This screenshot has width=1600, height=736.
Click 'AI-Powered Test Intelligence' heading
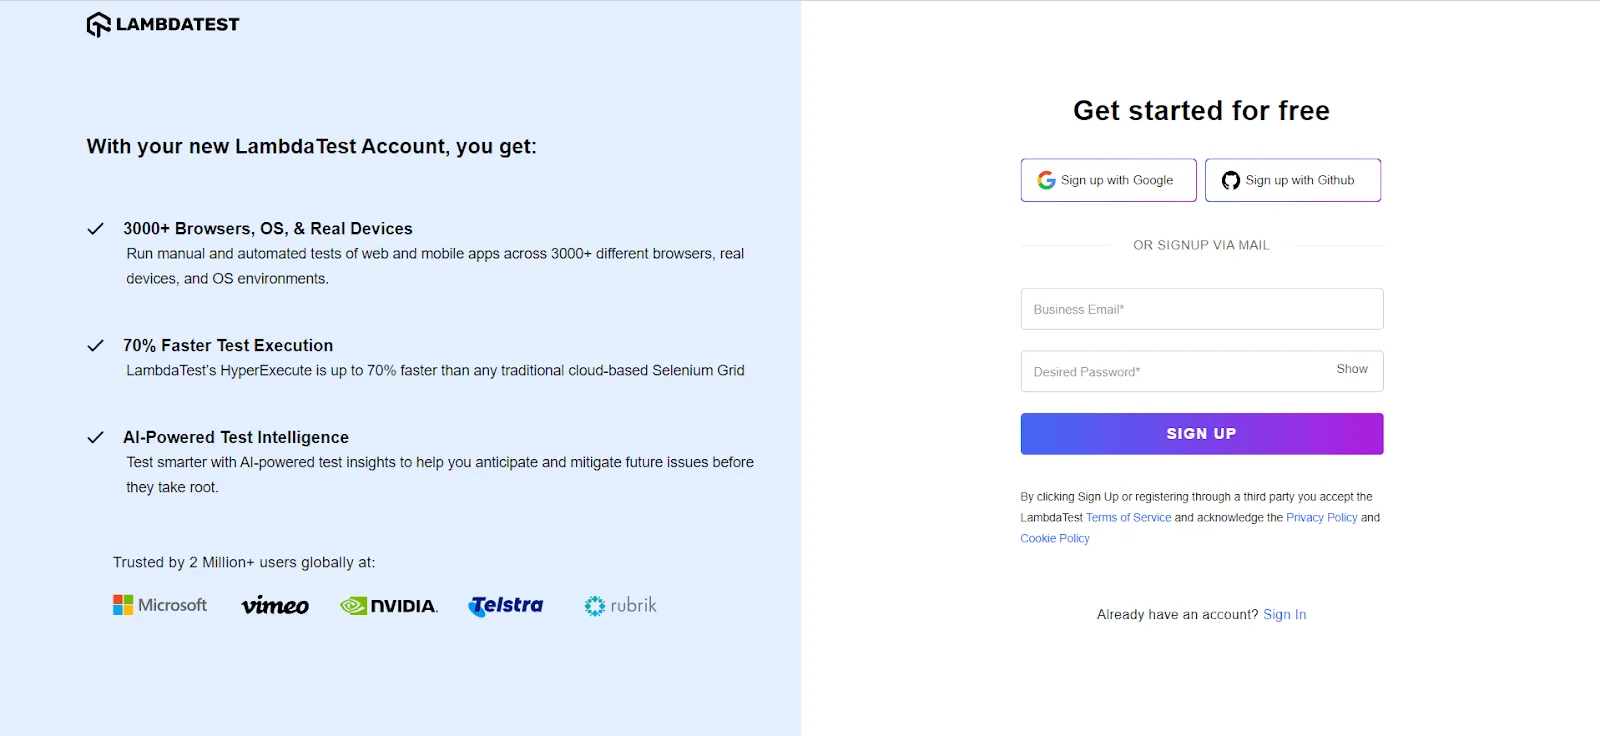pos(236,438)
